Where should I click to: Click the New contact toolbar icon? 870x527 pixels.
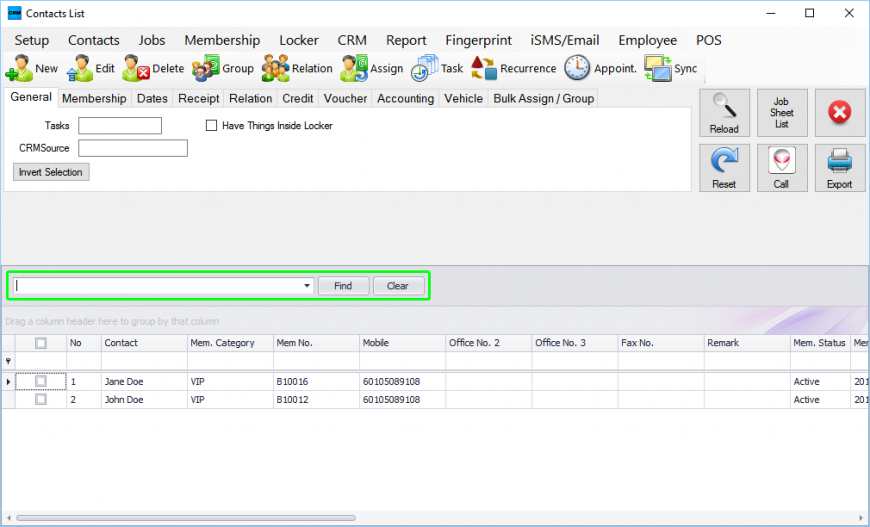click(19, 69)
